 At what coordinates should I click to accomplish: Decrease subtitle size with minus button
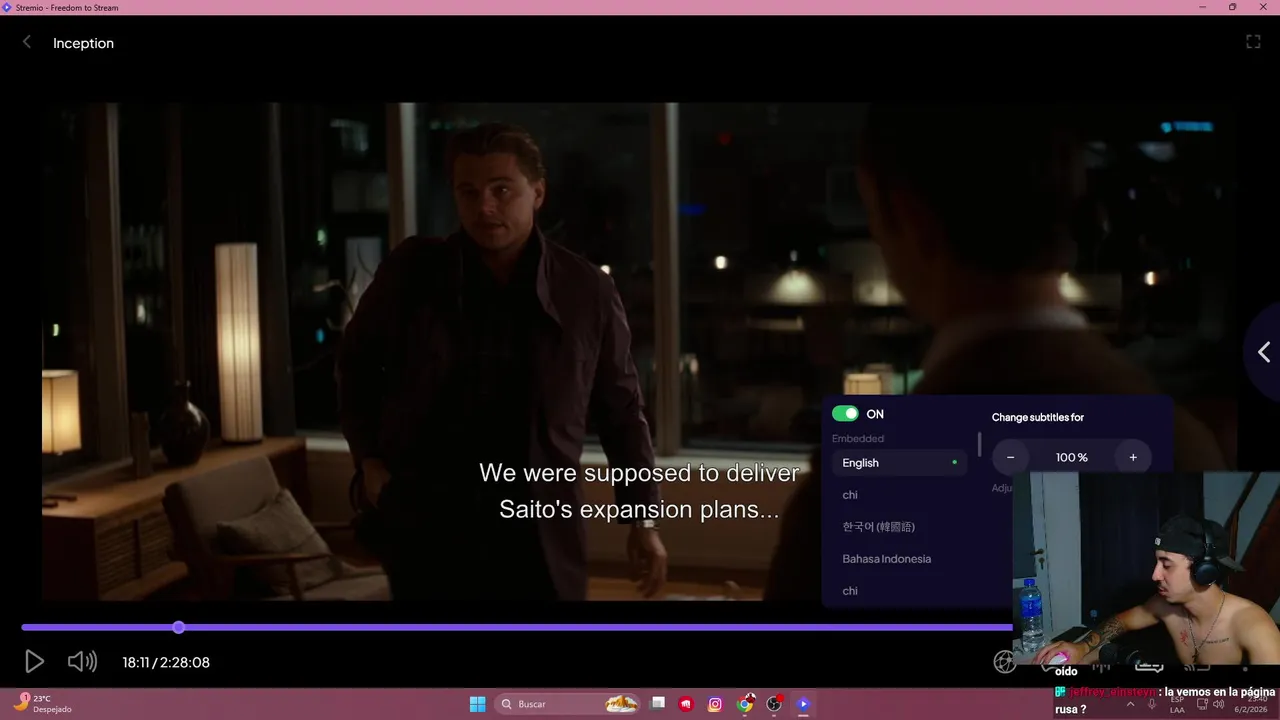(1010, 457)
